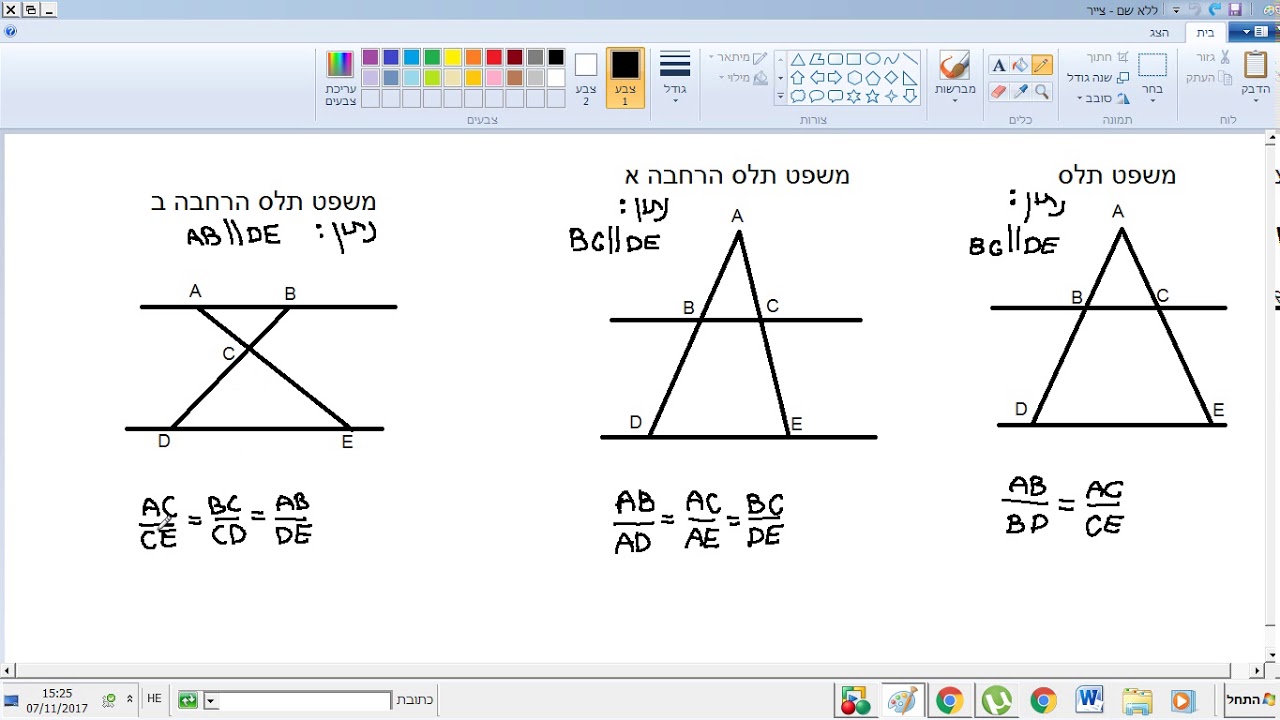The image size is (1280, 720).
Task: Choose the Four-point star shape
Action: (x=891, y=96)
